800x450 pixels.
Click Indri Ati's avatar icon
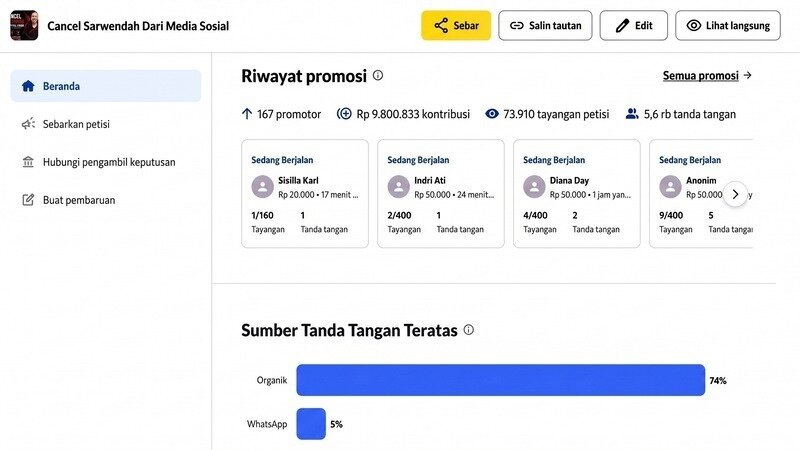pos(398,187)
